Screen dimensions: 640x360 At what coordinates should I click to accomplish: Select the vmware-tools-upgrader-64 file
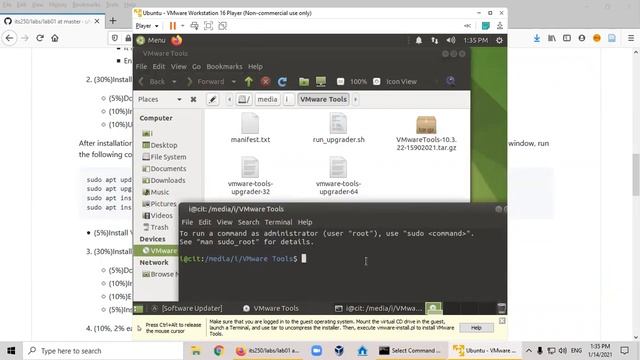point(338,176)
